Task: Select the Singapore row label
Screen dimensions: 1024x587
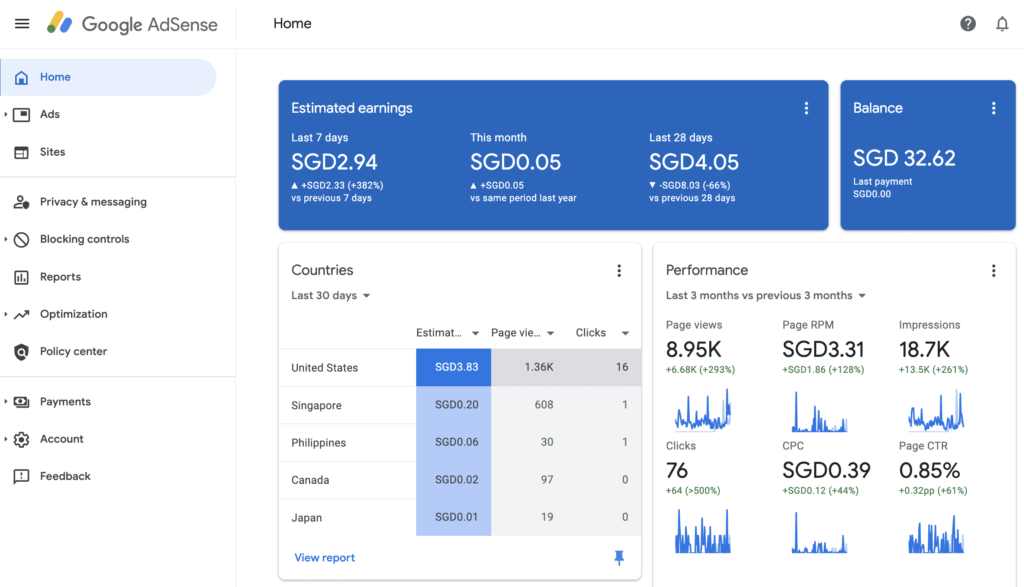Action: [x=316, y=405]
